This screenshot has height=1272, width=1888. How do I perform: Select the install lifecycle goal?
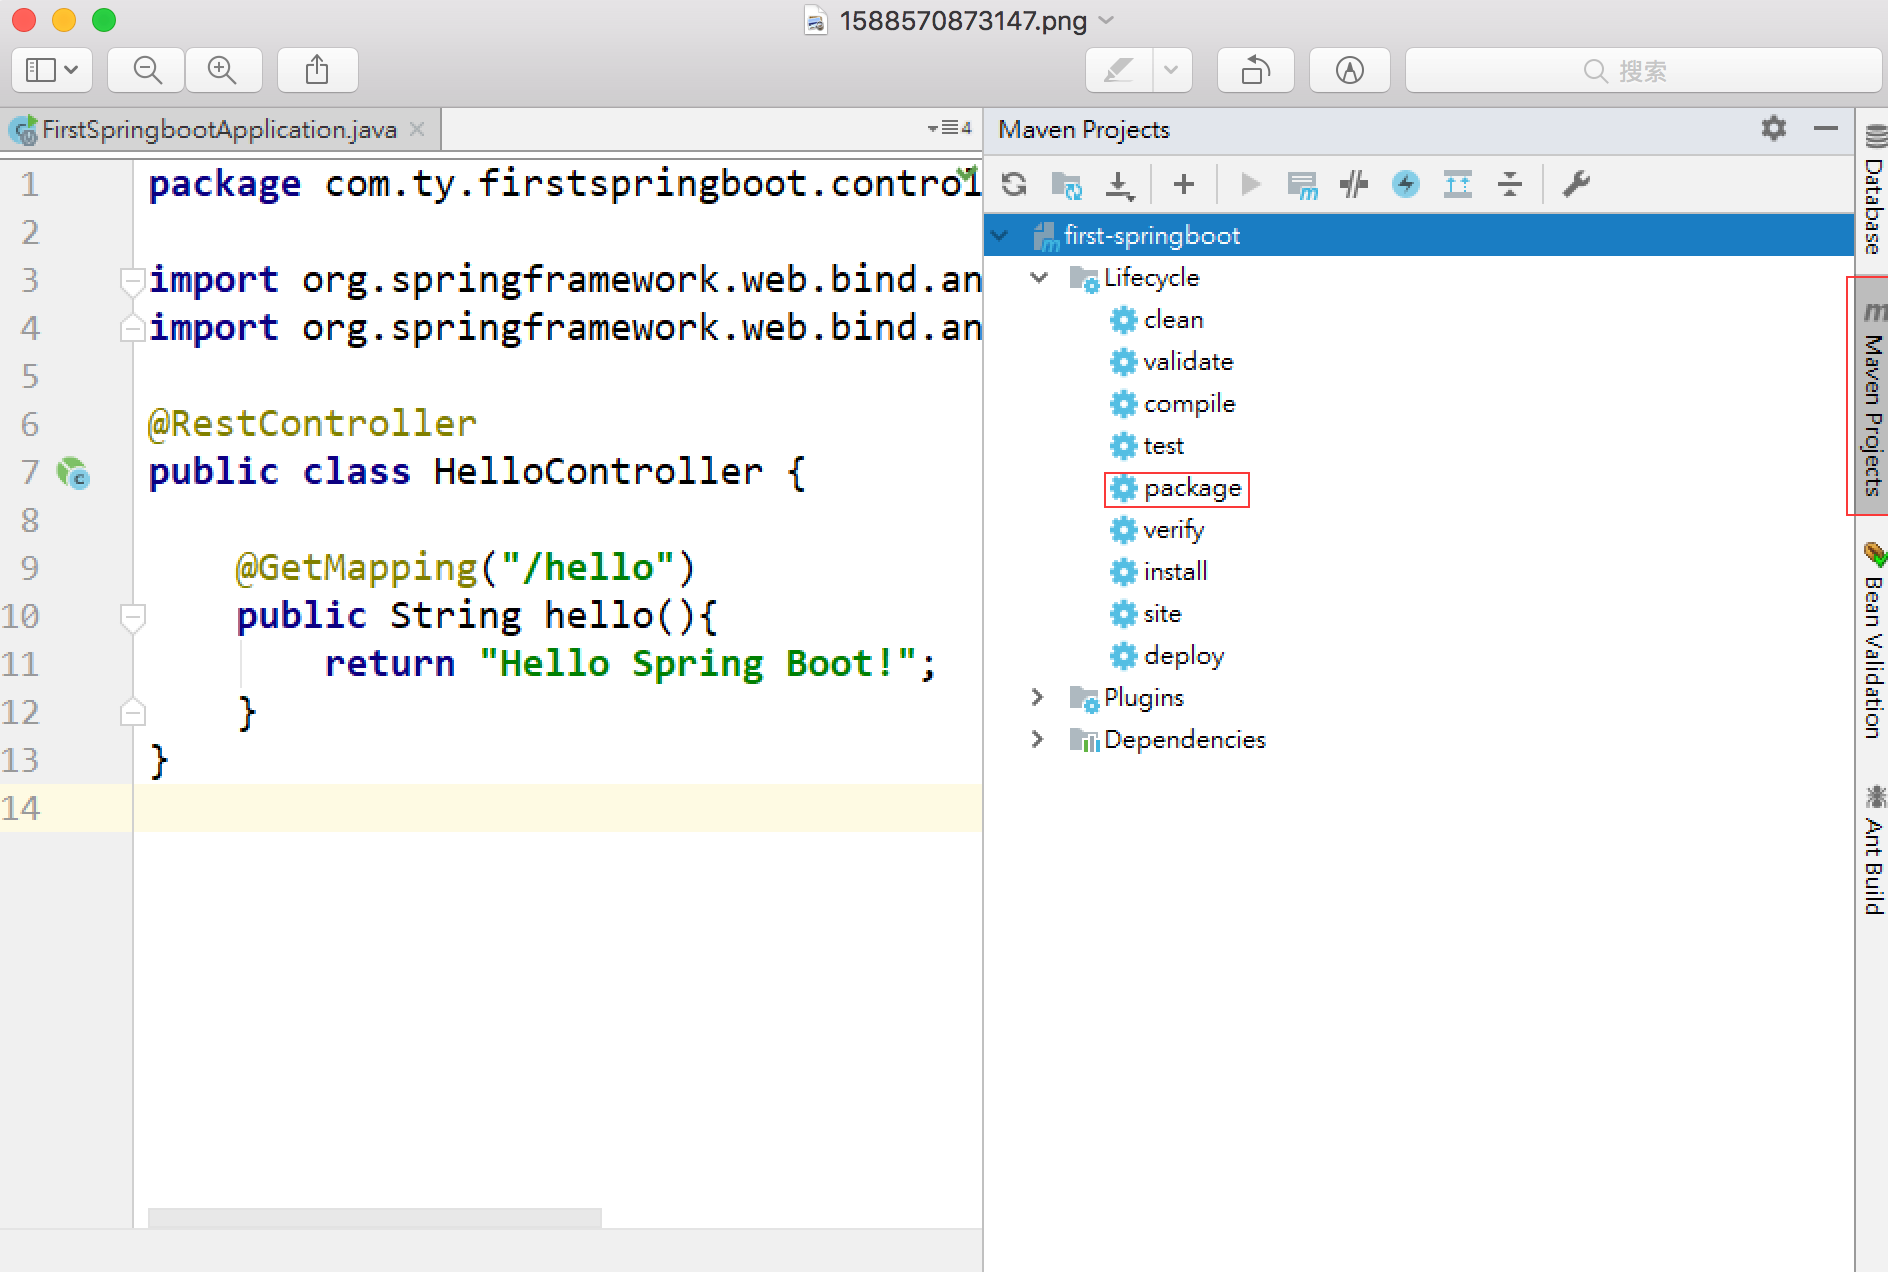1175,572
